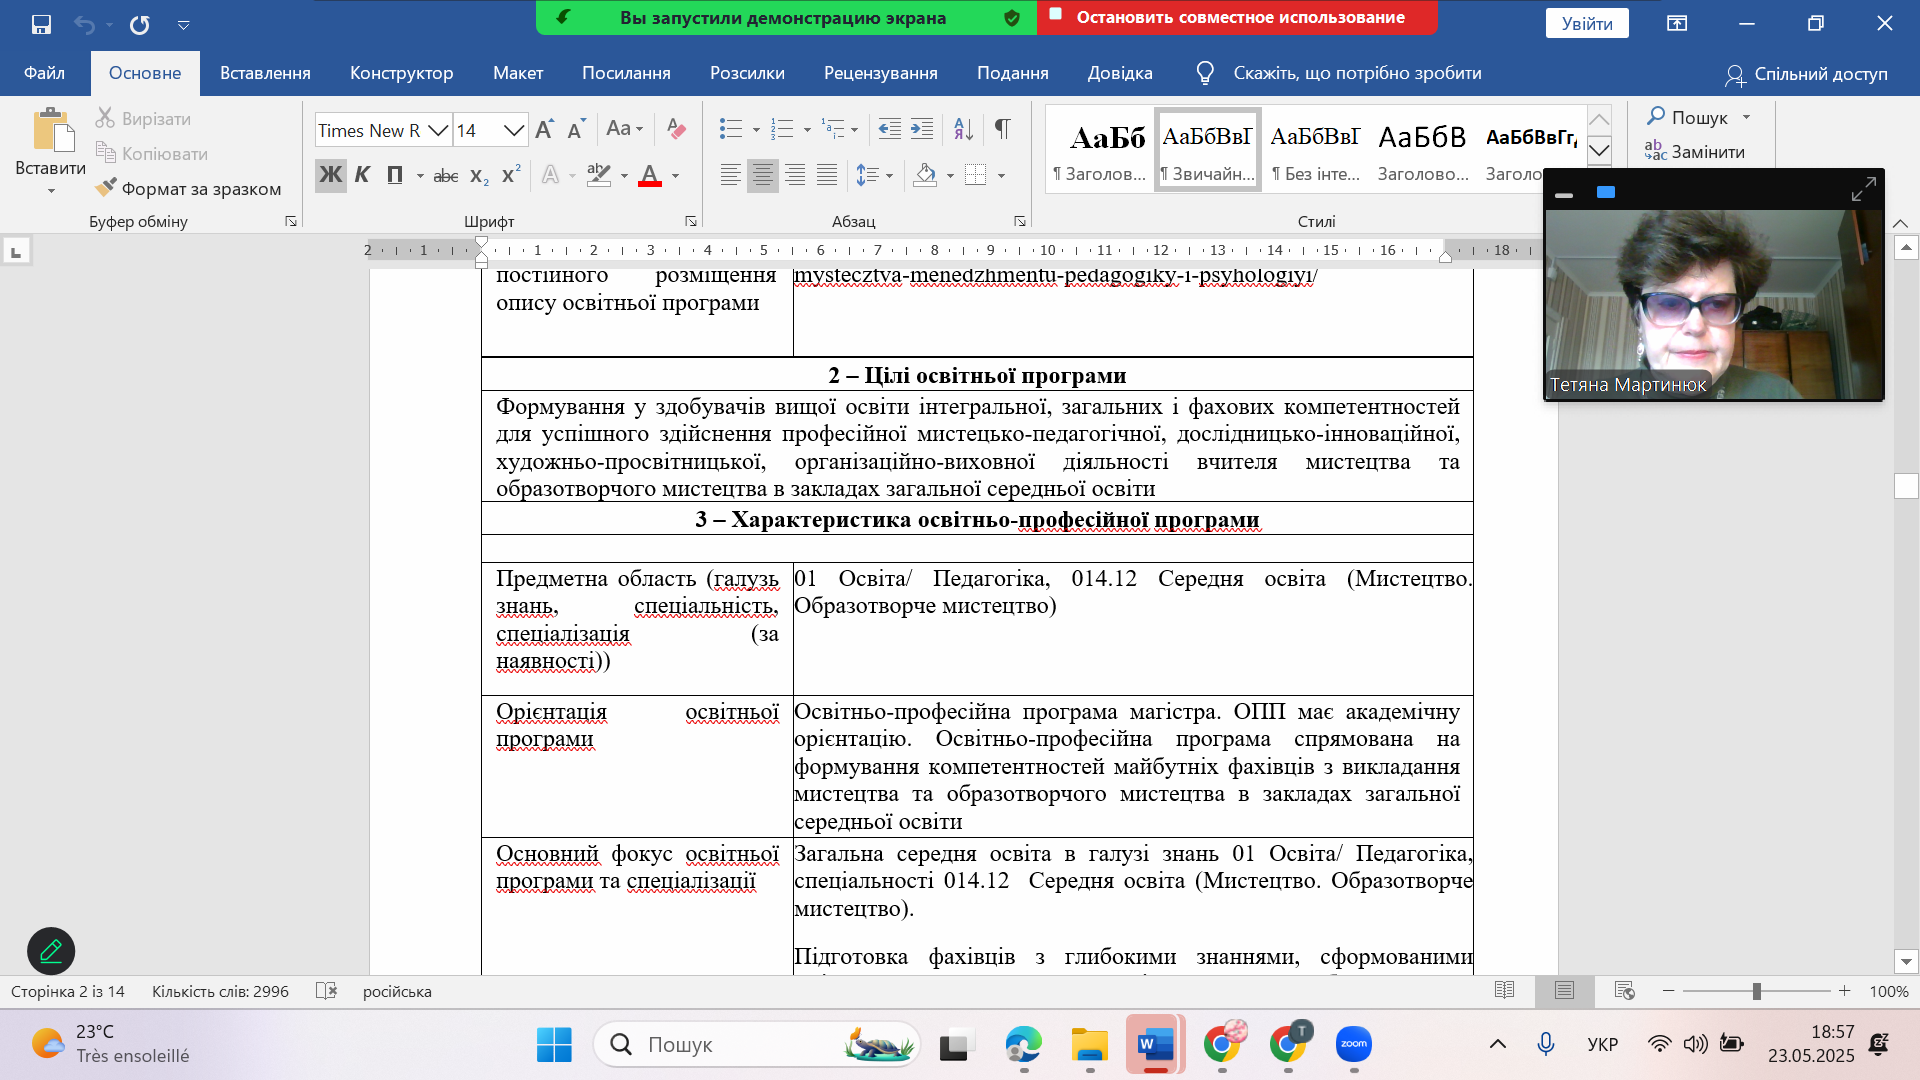This screenshot has height=1080, width=1920.
Task: Toggle underline formatting П
Action: [395, 176]
